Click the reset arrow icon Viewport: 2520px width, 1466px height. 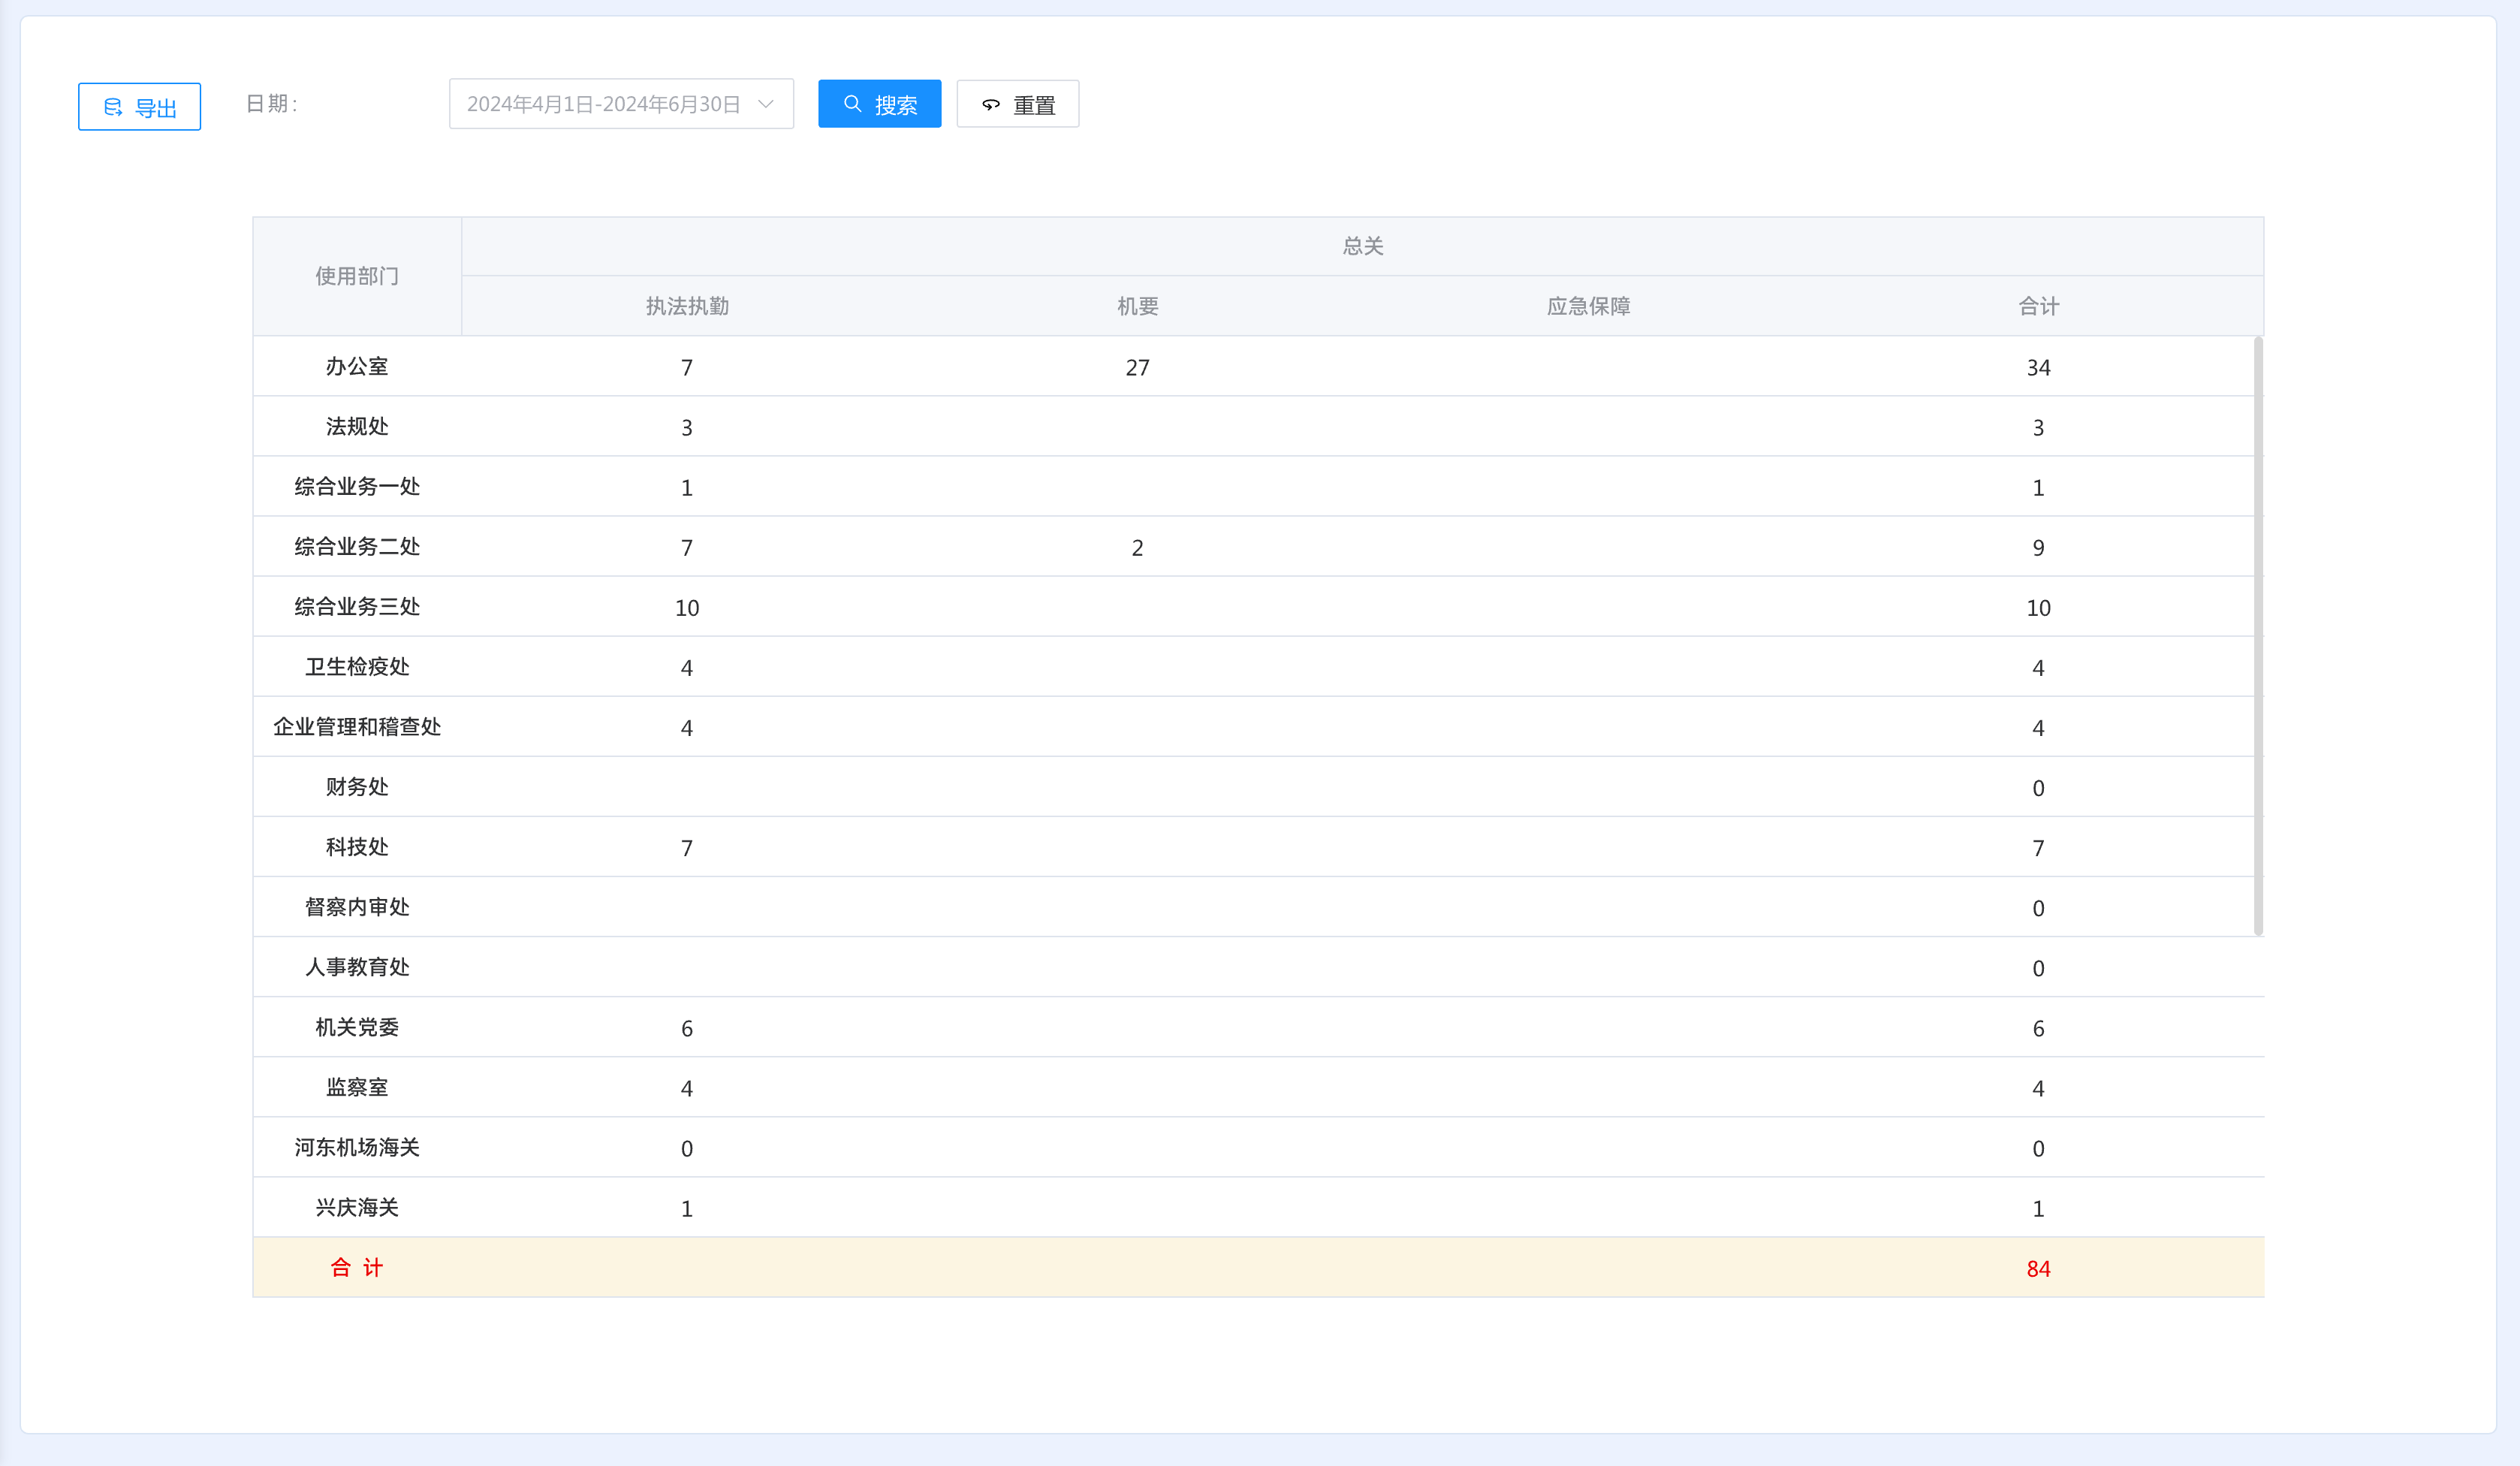[x=990, y=105]
